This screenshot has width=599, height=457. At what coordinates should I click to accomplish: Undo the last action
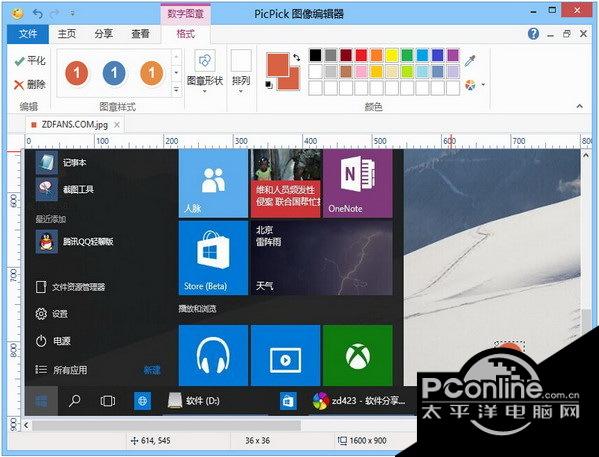coord(37,14)
